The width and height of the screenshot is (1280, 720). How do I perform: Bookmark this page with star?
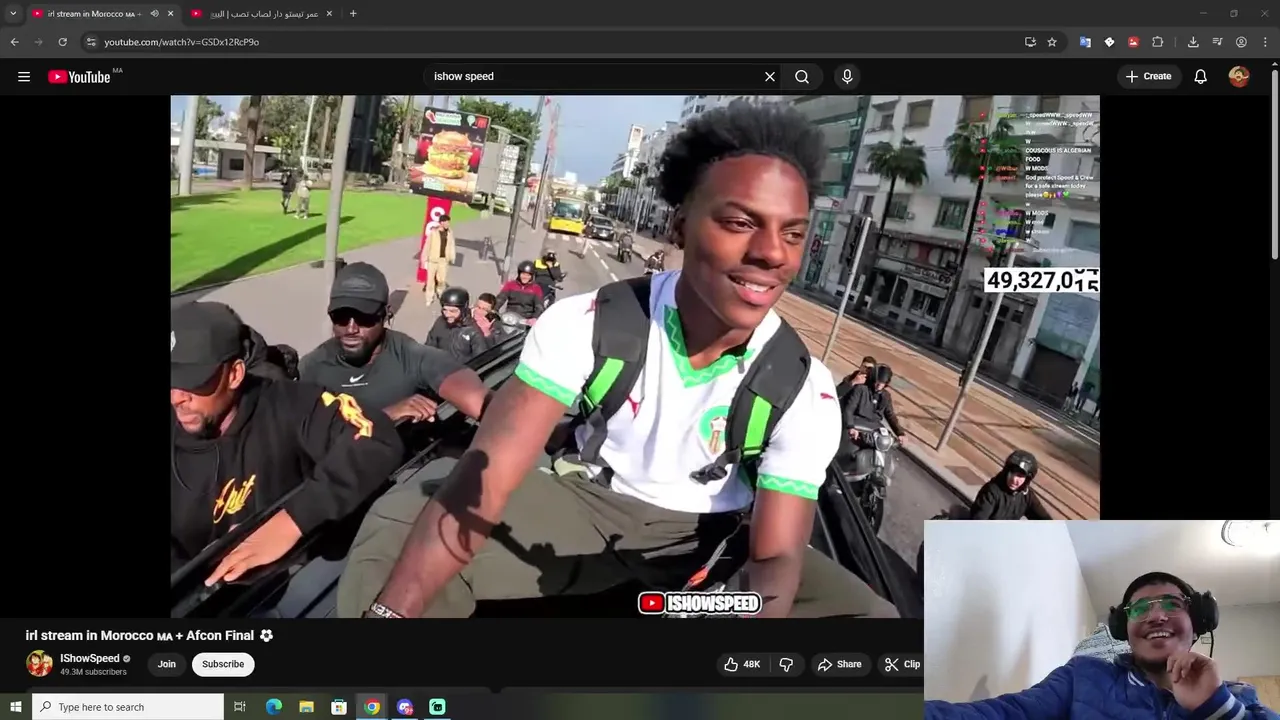(x=1052, y=42)
